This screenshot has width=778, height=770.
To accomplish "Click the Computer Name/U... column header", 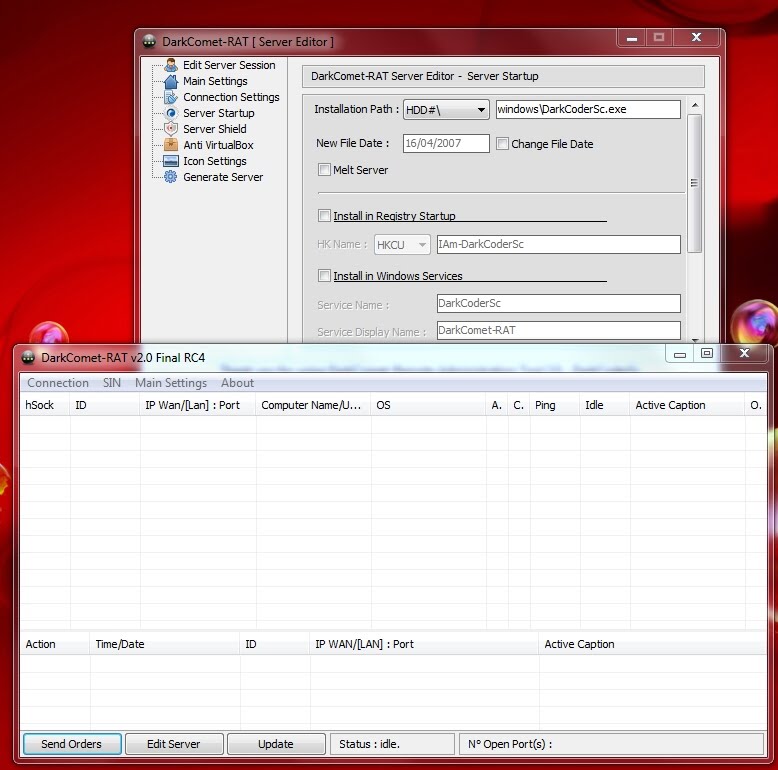I will pos(313,405).
